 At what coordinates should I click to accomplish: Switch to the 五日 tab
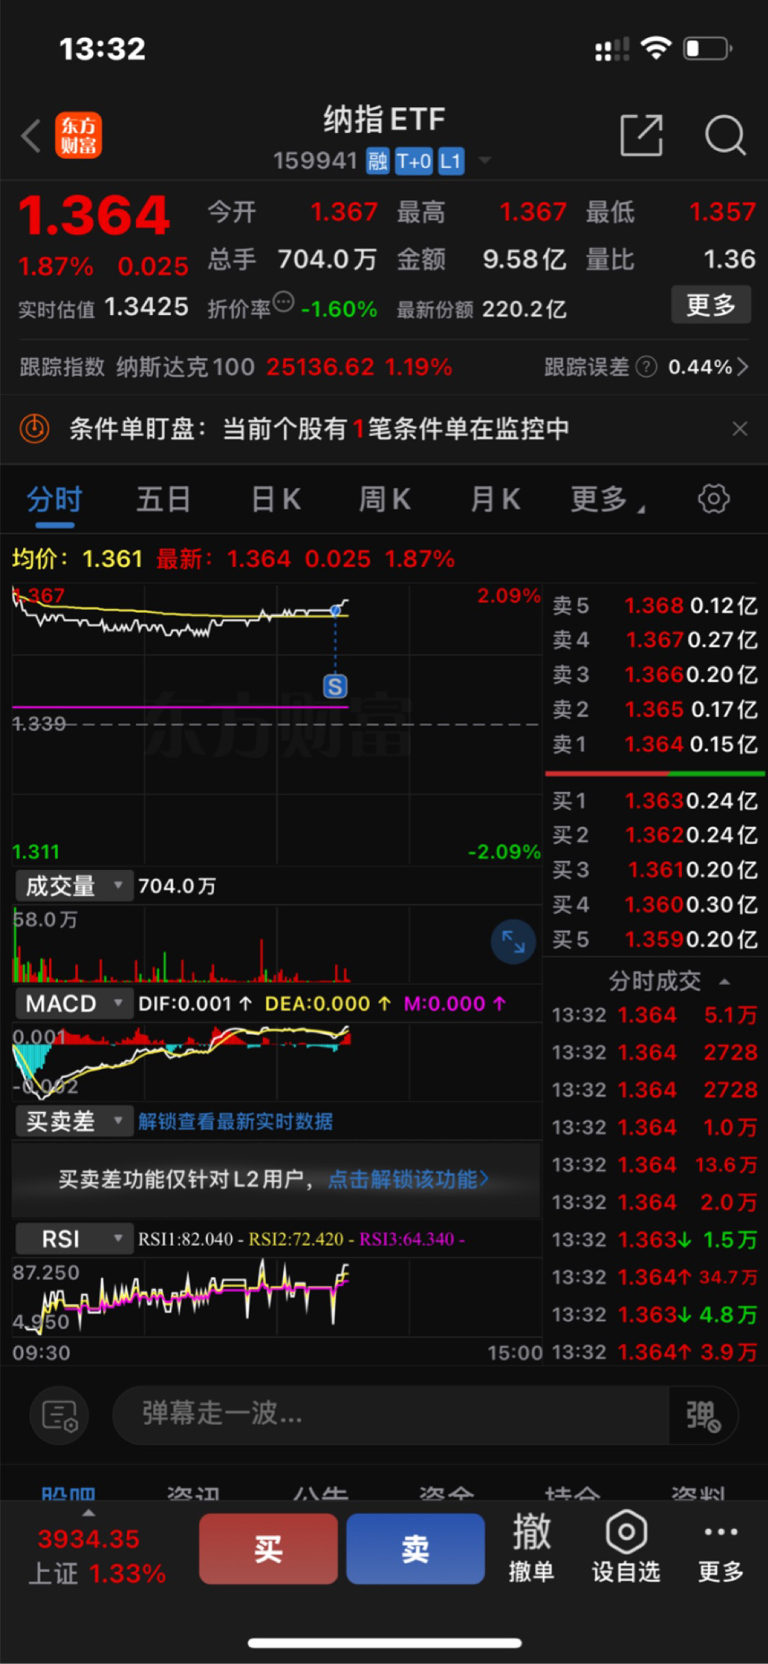(x=163, y=499)
